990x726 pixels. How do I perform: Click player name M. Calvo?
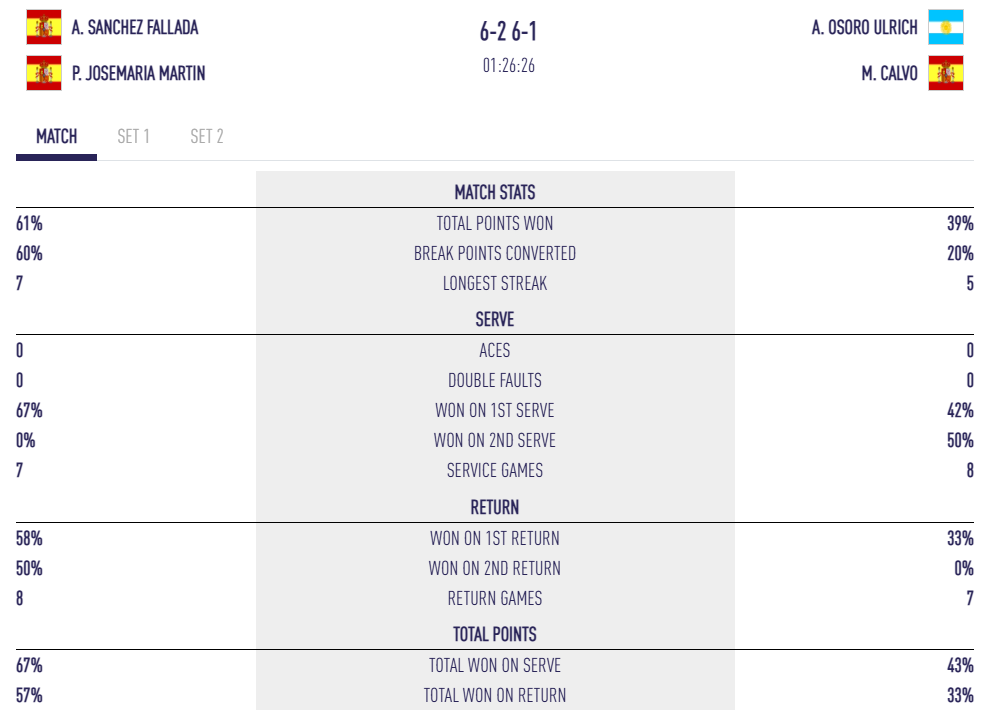(889, 74)
